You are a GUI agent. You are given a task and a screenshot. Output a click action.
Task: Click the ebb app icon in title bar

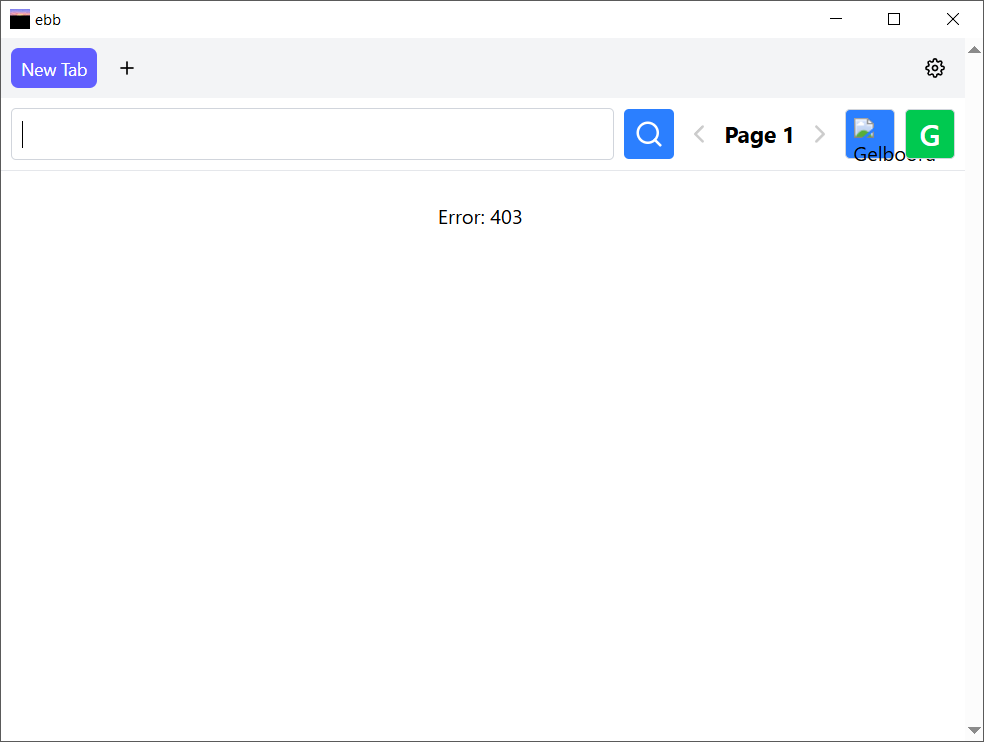(20, 19)
